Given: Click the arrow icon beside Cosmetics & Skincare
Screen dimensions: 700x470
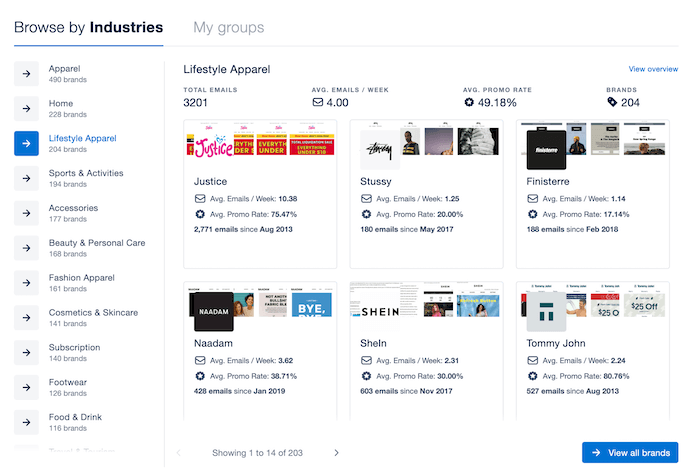Looking at the screenshot, I should pos(26,318).
